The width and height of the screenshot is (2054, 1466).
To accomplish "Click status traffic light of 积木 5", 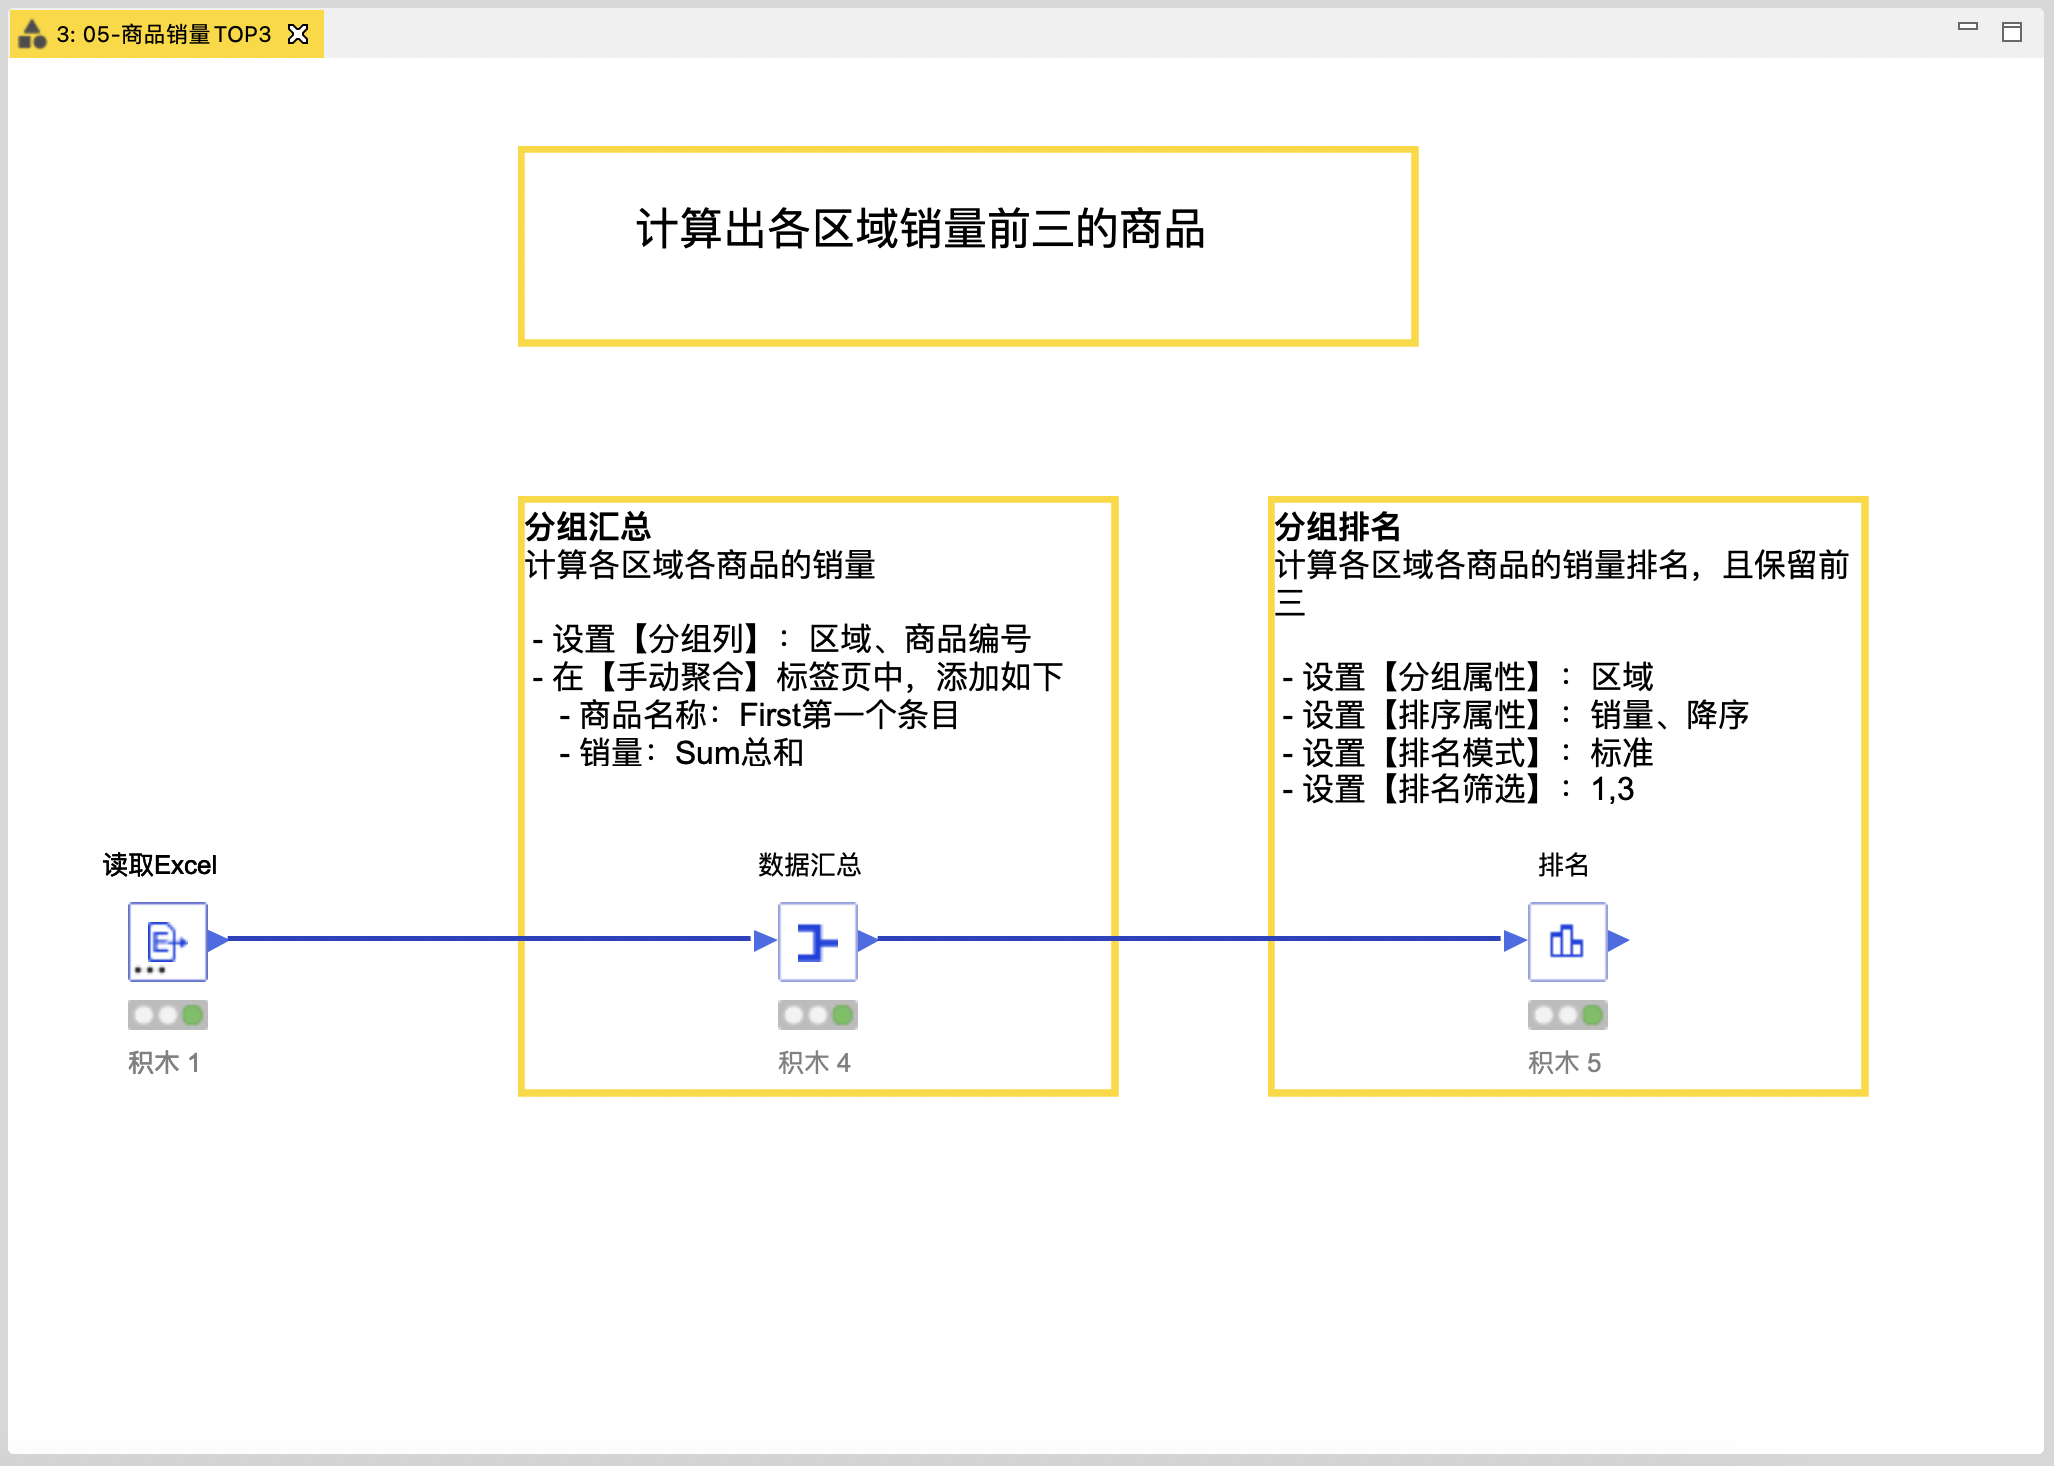I will click(1567, 1015).
